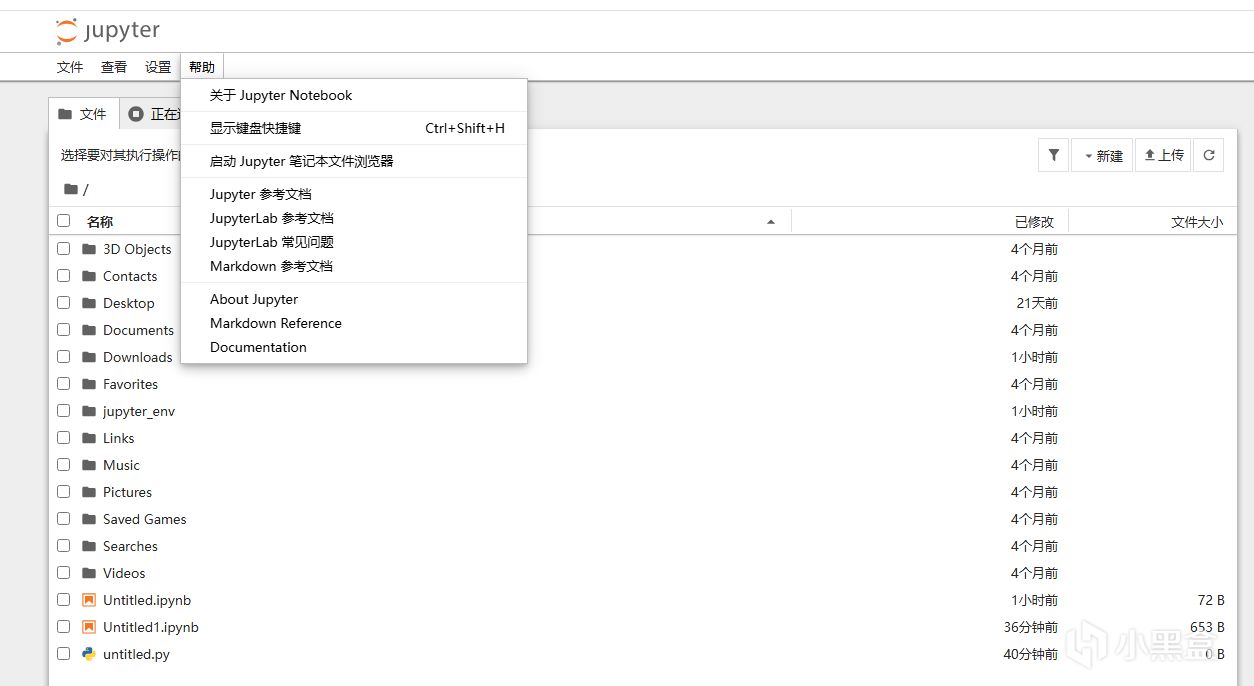The width and height of the screenshot is (1254, 686).
Task: Check the Desktop row checkbox
Action: point(64,303)
